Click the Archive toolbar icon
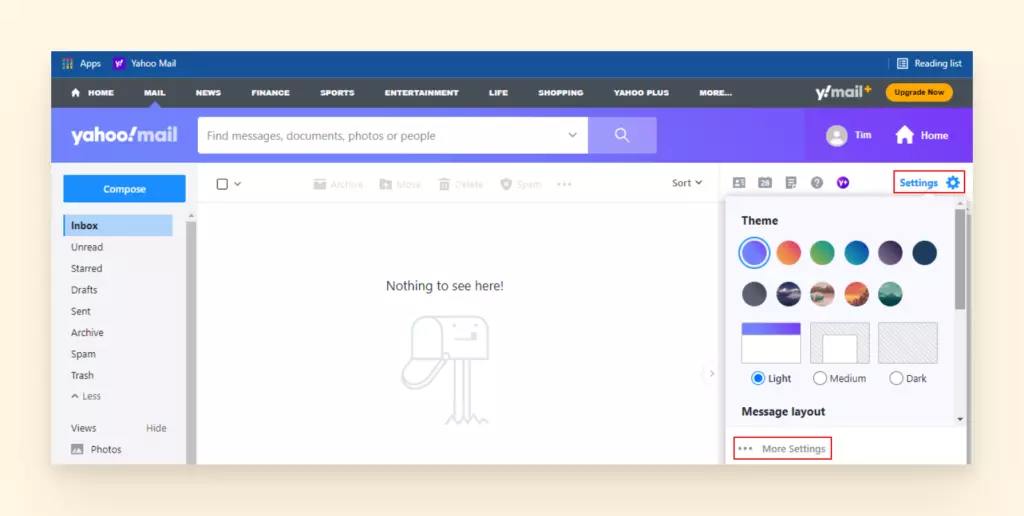The width and height of the screenshot is (1024, 516). pos(320,184)
